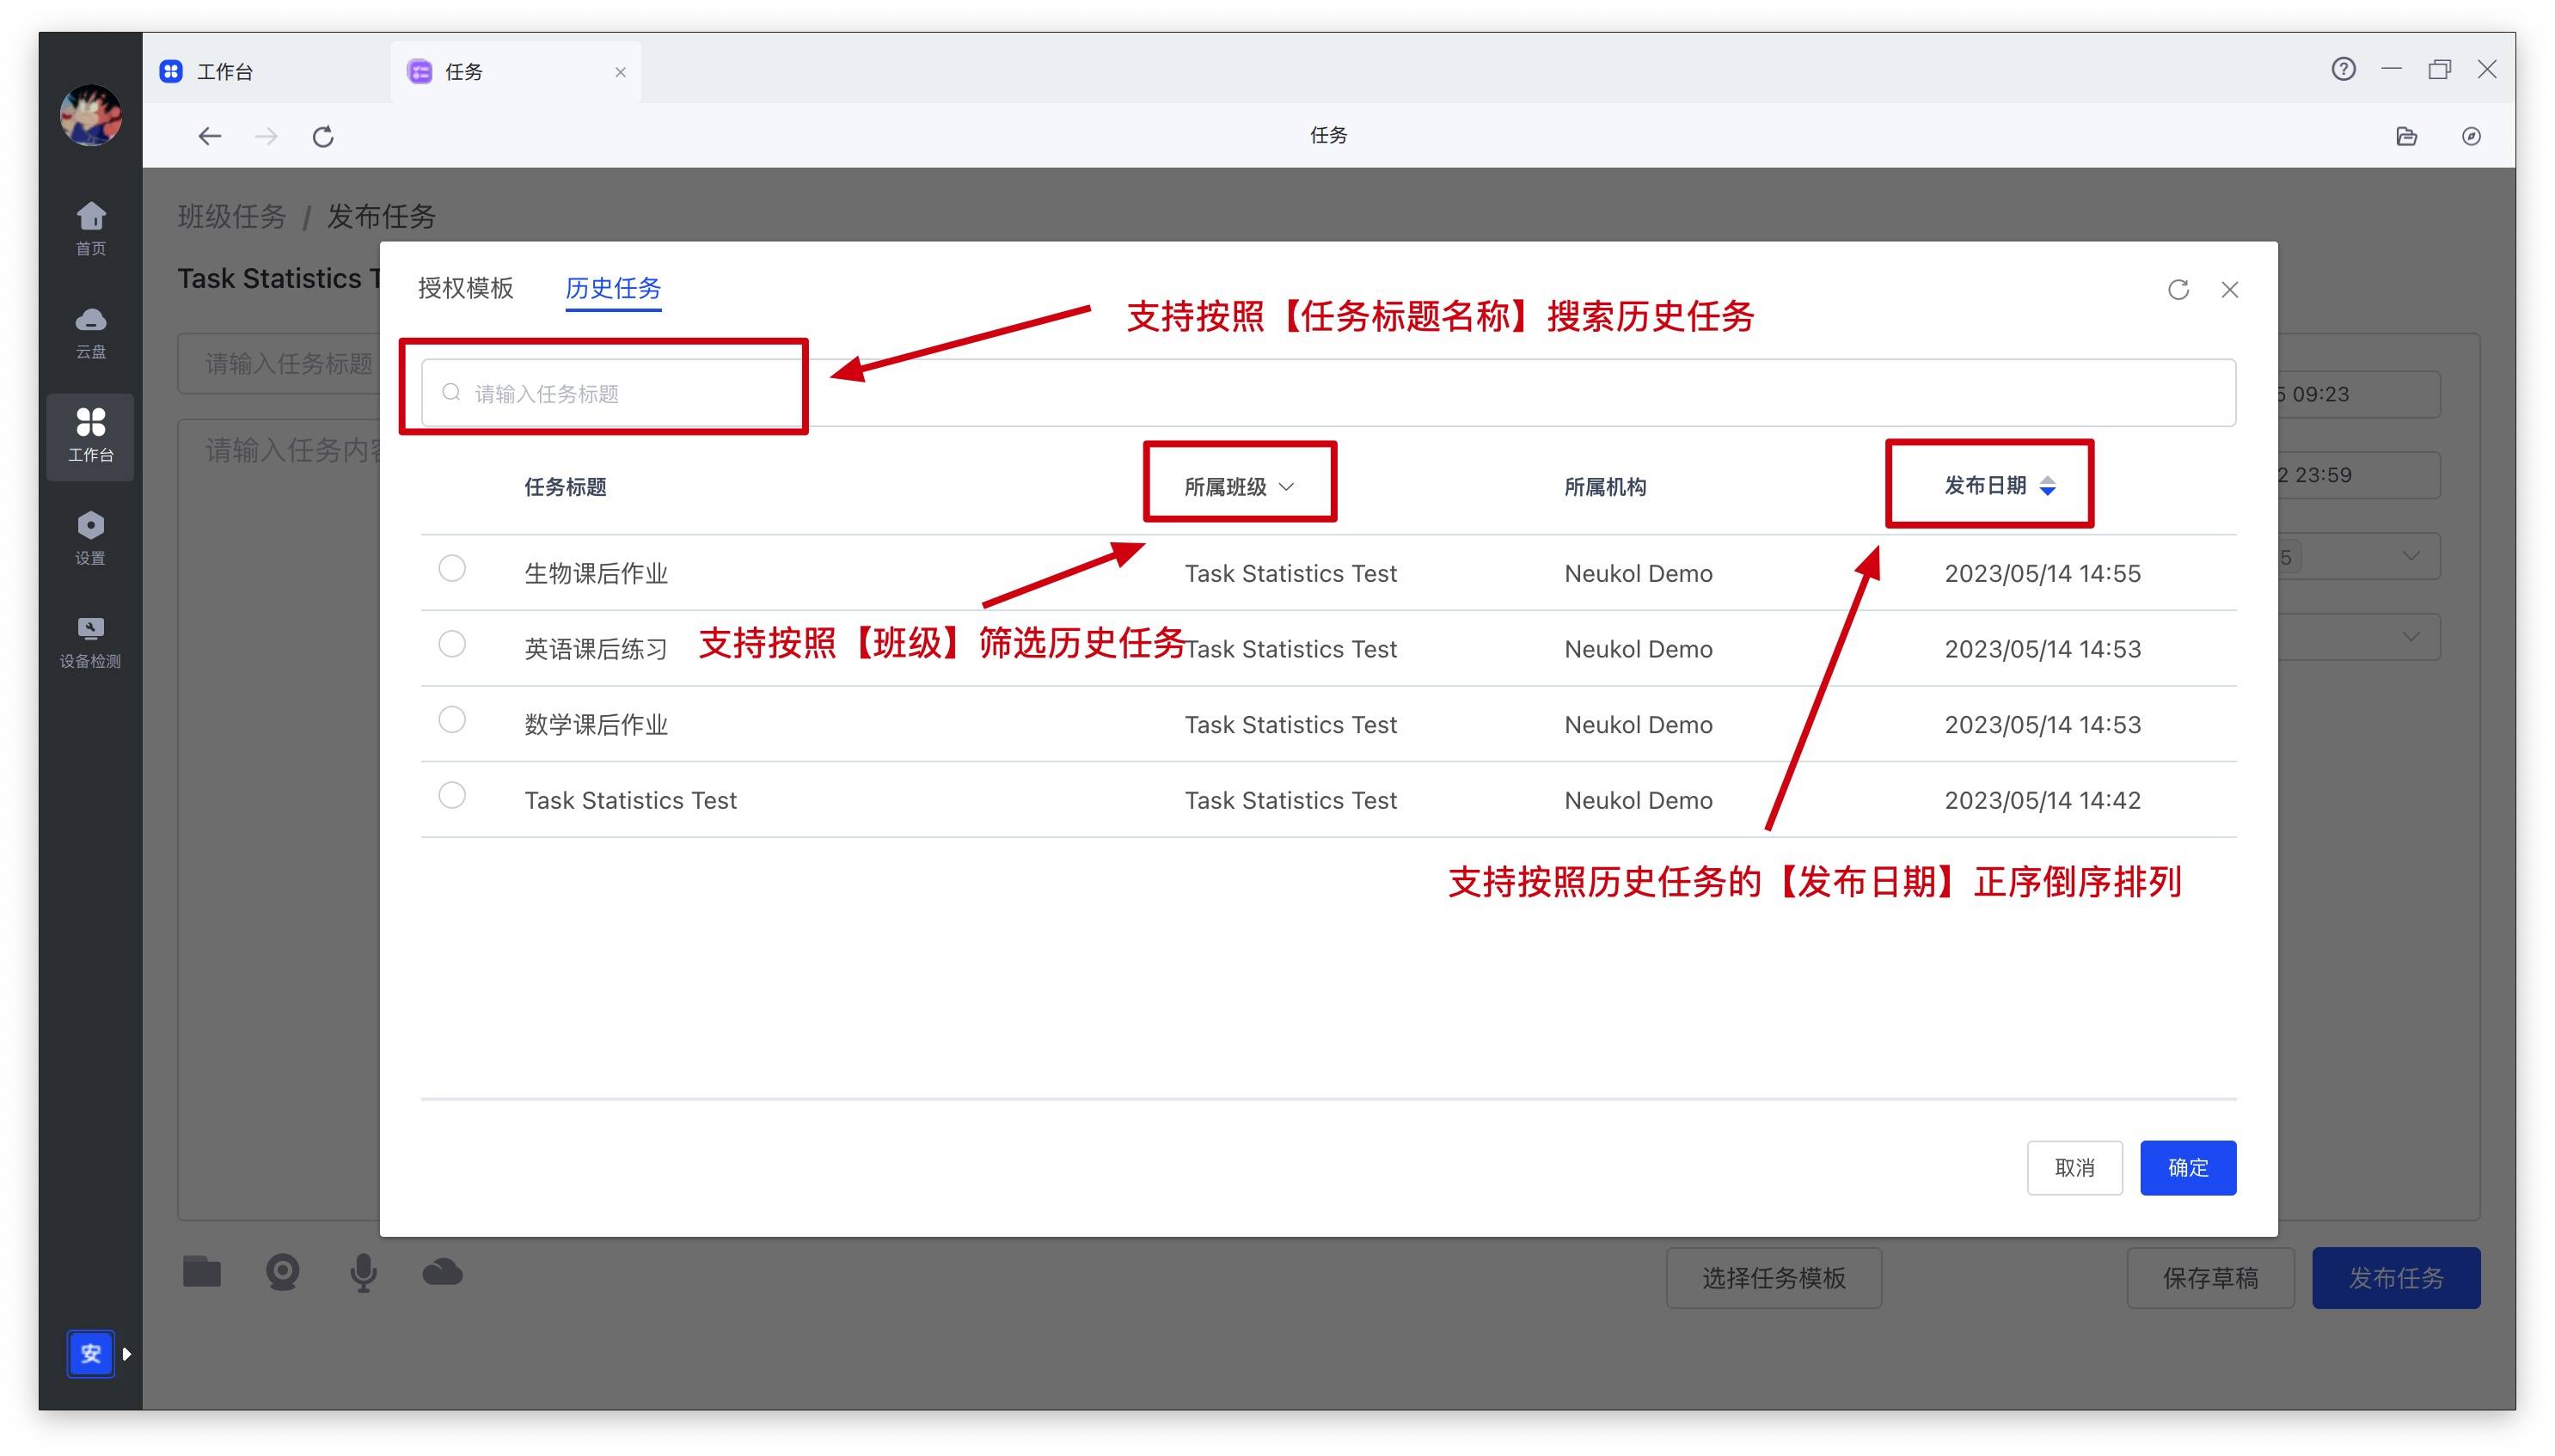Viewport: 2555px width, 1456px height.
Task: Click the background date field ending 23:59
Action: click(2358, 475)
